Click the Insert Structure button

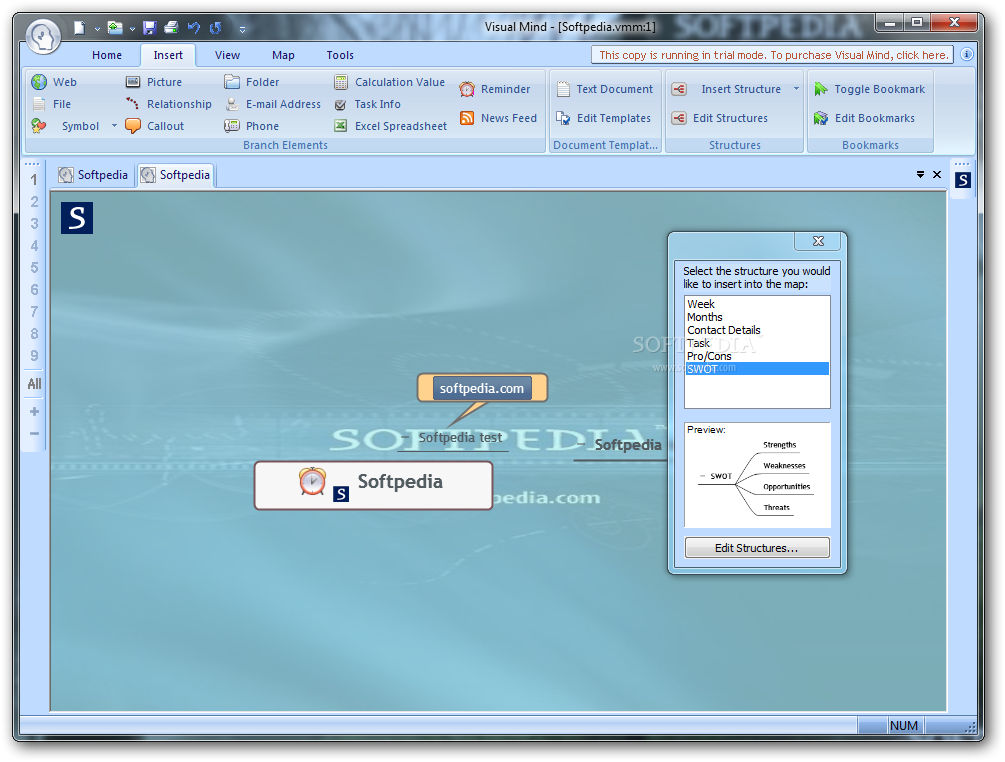726,89
